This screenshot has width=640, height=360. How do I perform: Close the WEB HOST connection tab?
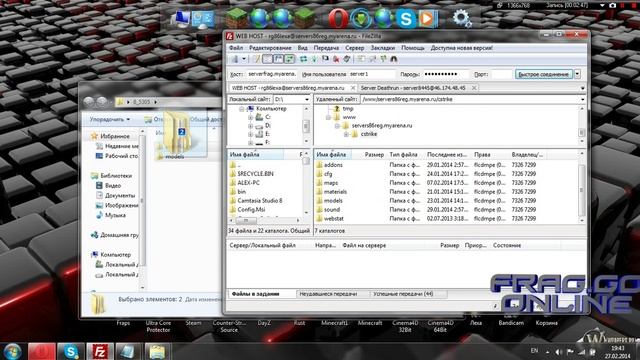click(353, 88)
